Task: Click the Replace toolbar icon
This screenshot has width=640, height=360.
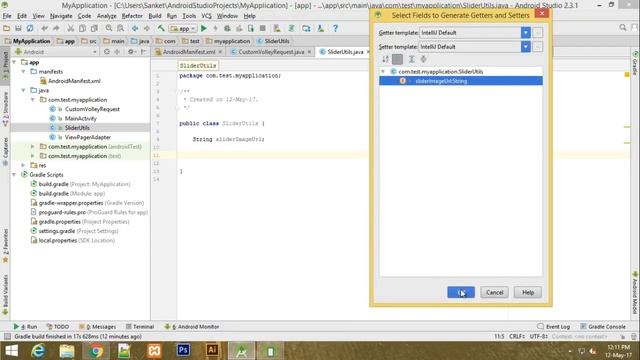Action: [120, 28]
